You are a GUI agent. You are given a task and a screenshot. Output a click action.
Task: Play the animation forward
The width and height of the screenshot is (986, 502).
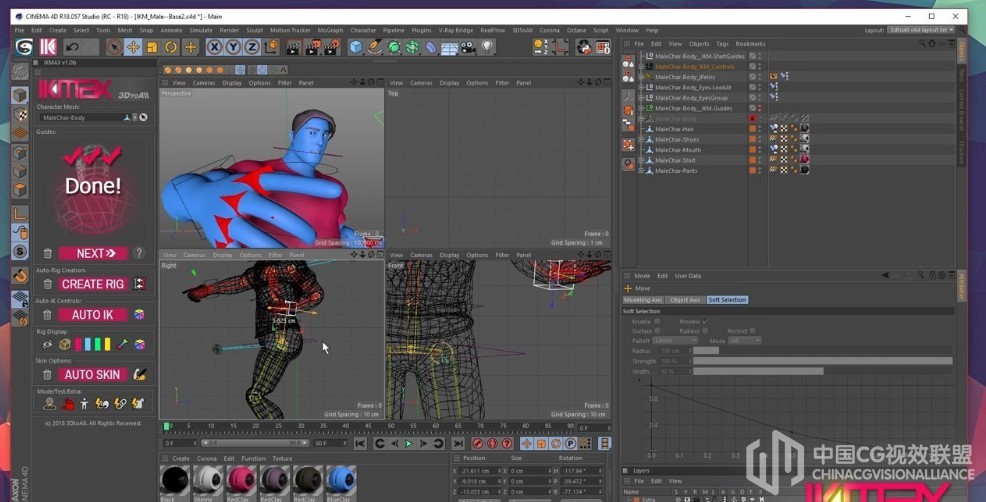(409, 444)
